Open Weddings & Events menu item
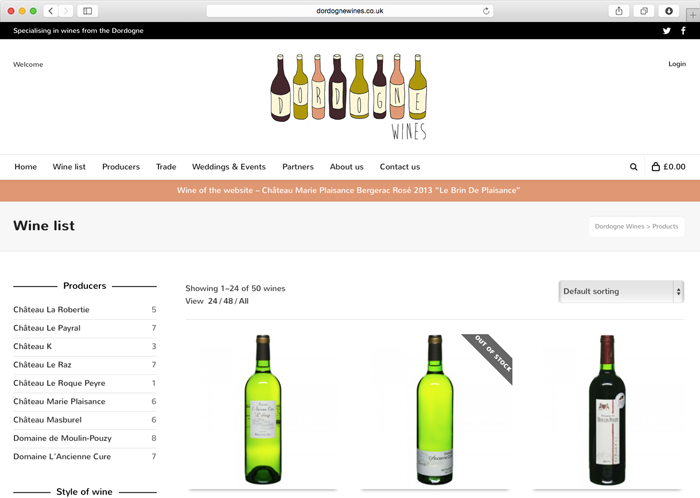Screen dimensions: 700x498 click(229, 167)
